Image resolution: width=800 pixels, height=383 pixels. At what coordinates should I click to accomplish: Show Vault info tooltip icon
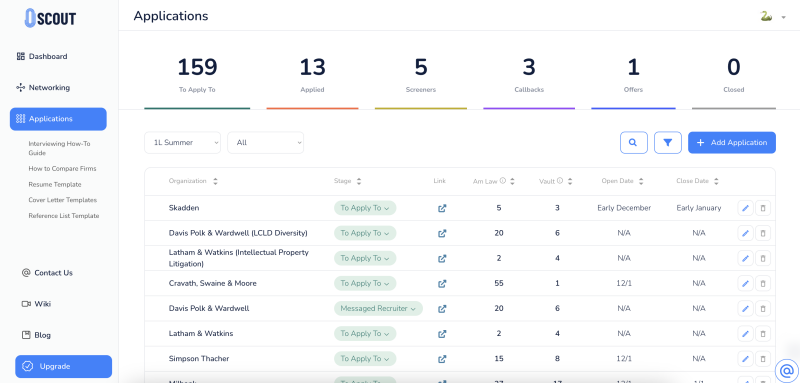560,181
